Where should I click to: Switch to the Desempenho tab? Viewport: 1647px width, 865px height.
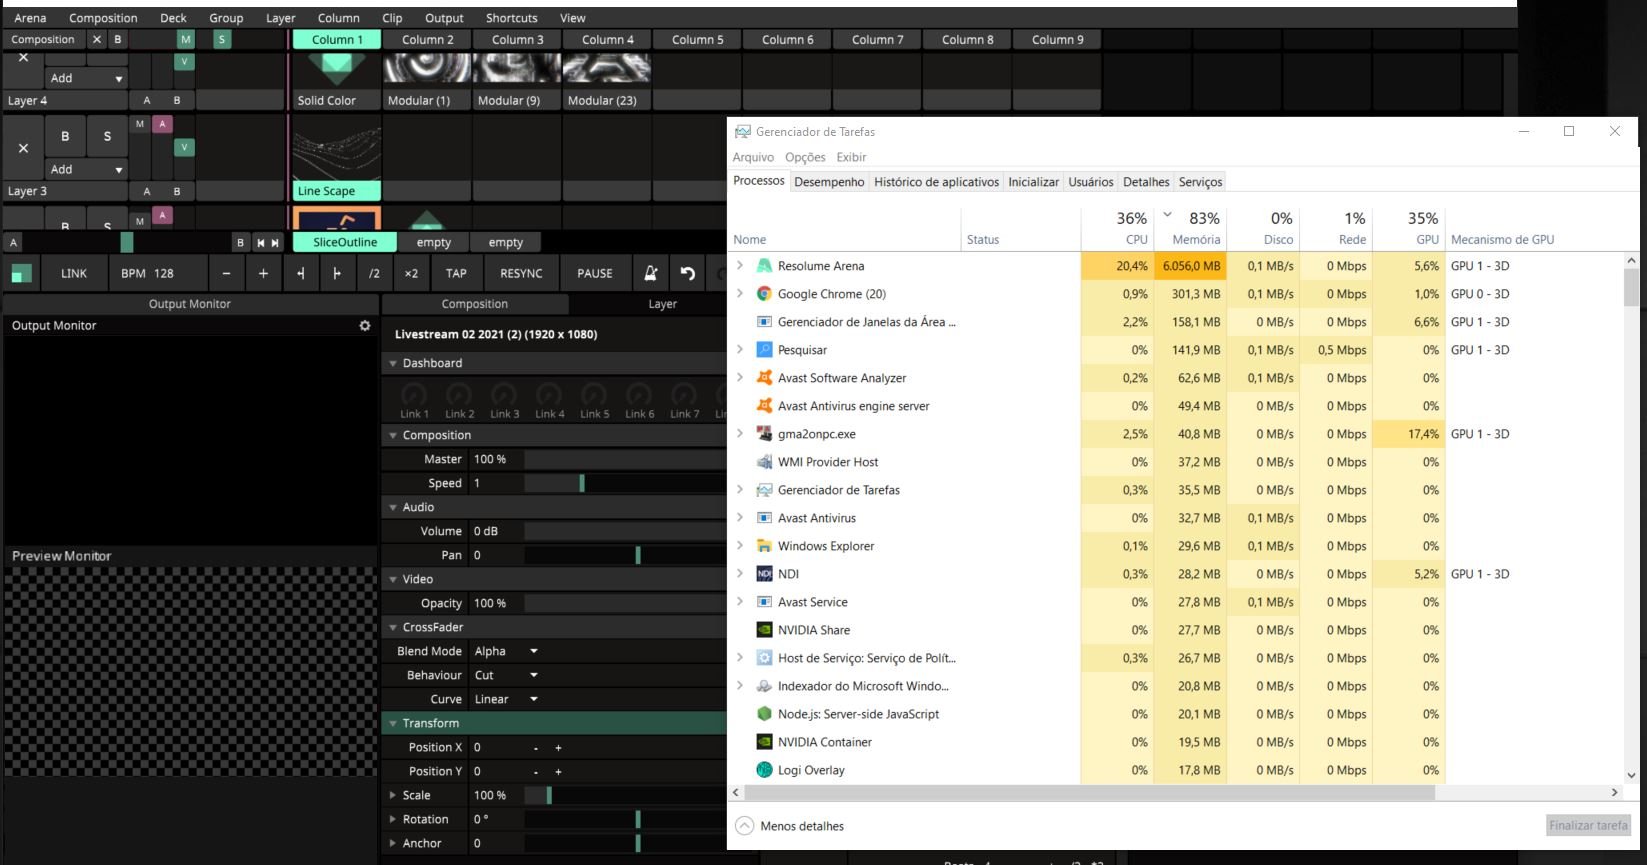(x=829, y=182)
